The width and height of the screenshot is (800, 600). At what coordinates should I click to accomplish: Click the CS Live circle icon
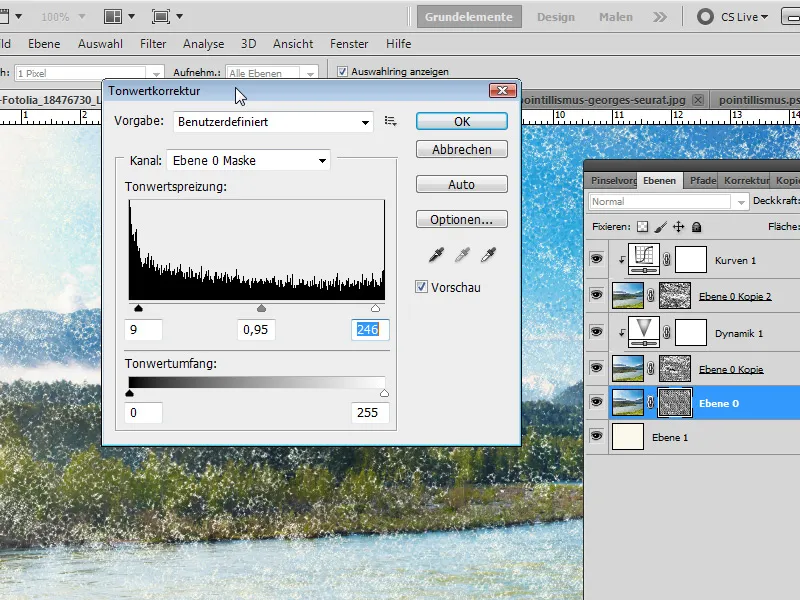pos(705,17)
